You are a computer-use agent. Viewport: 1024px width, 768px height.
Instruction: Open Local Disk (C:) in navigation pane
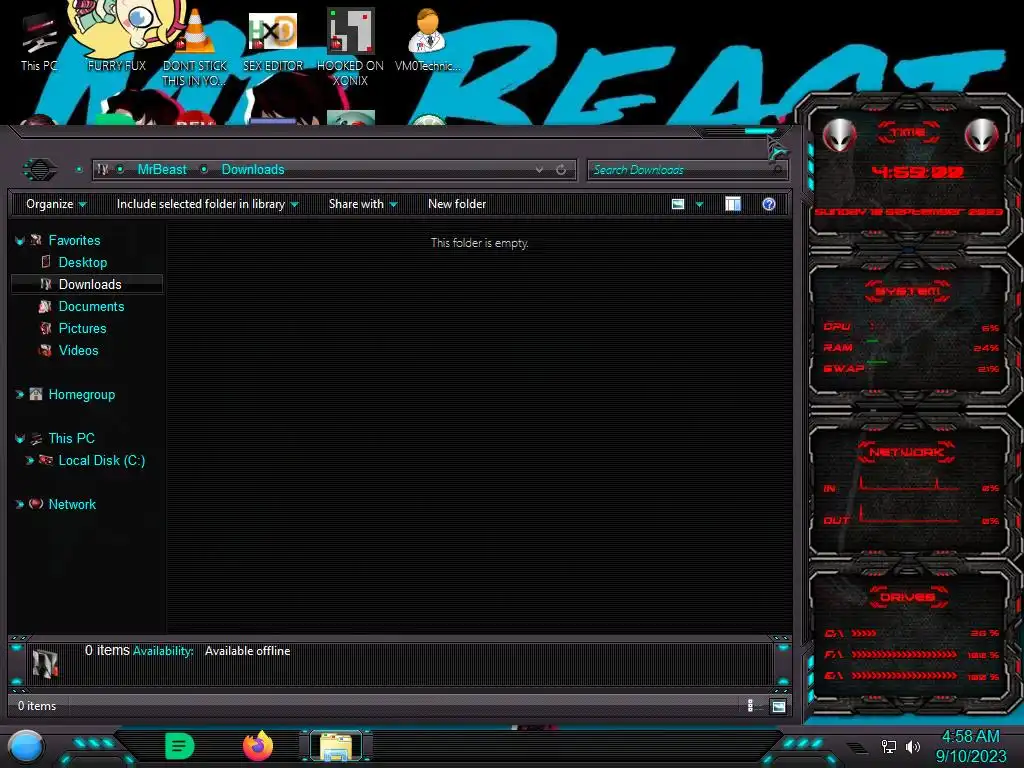click(x=102, y=460)
